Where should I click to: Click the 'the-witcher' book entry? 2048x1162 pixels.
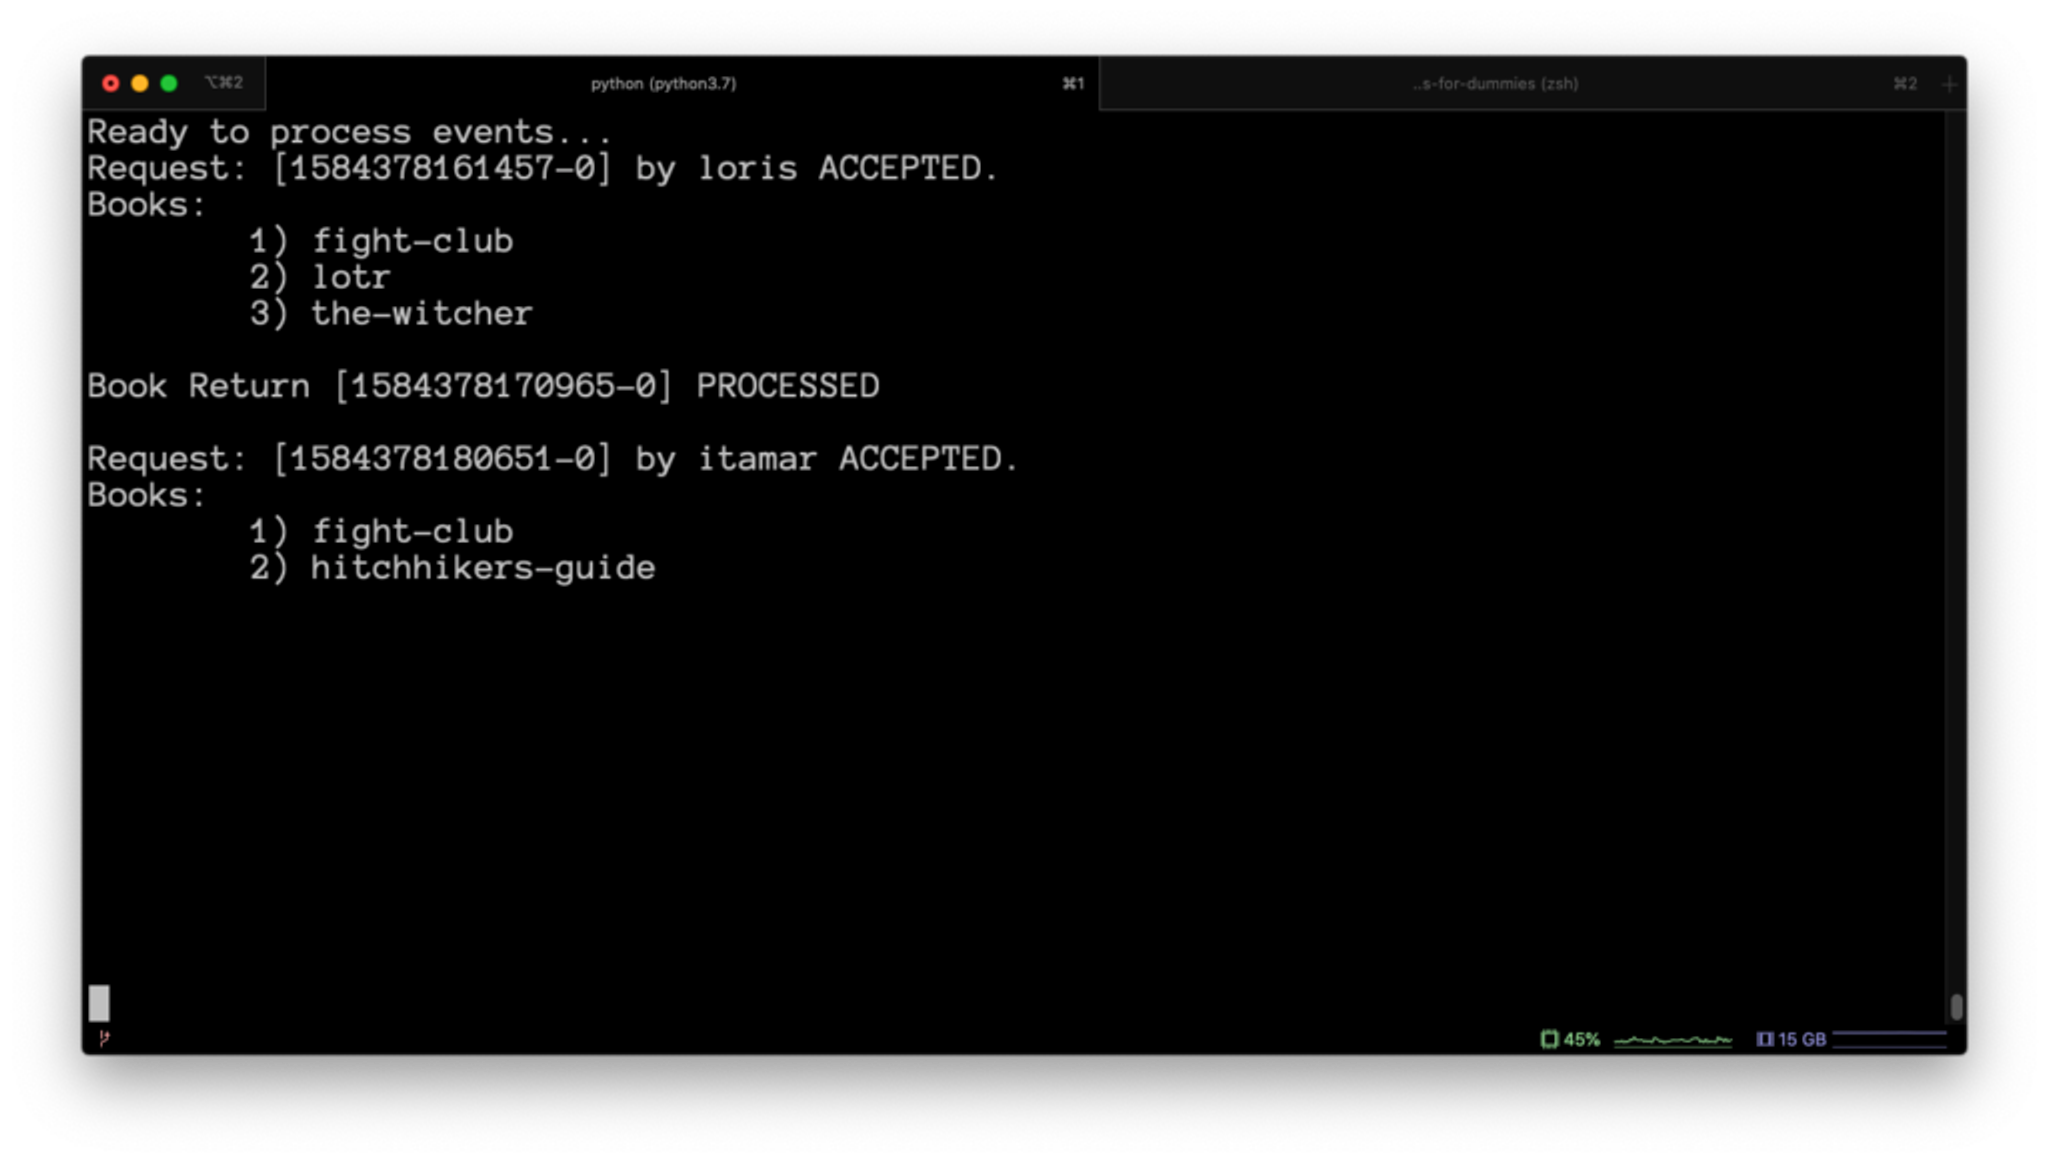(x=421, y=314)
